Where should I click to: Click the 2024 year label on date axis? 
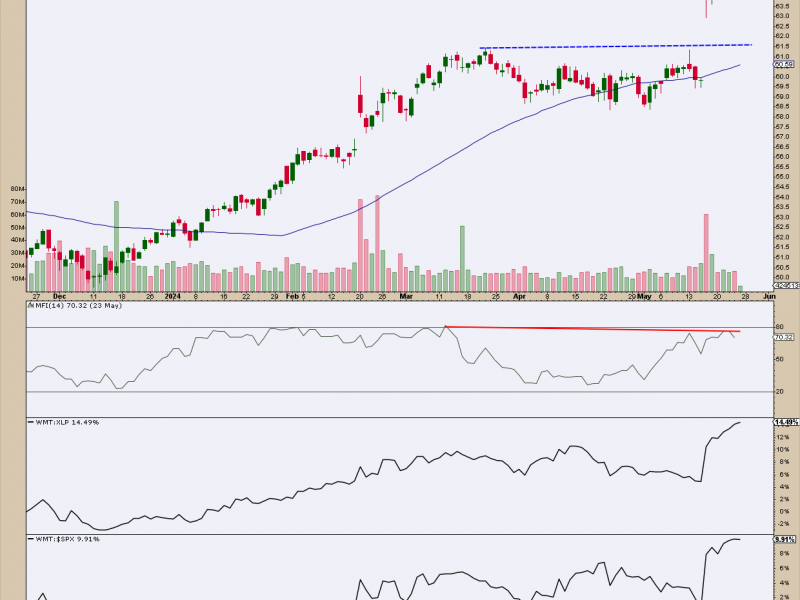pyautogui.click(x=173, y=296)
